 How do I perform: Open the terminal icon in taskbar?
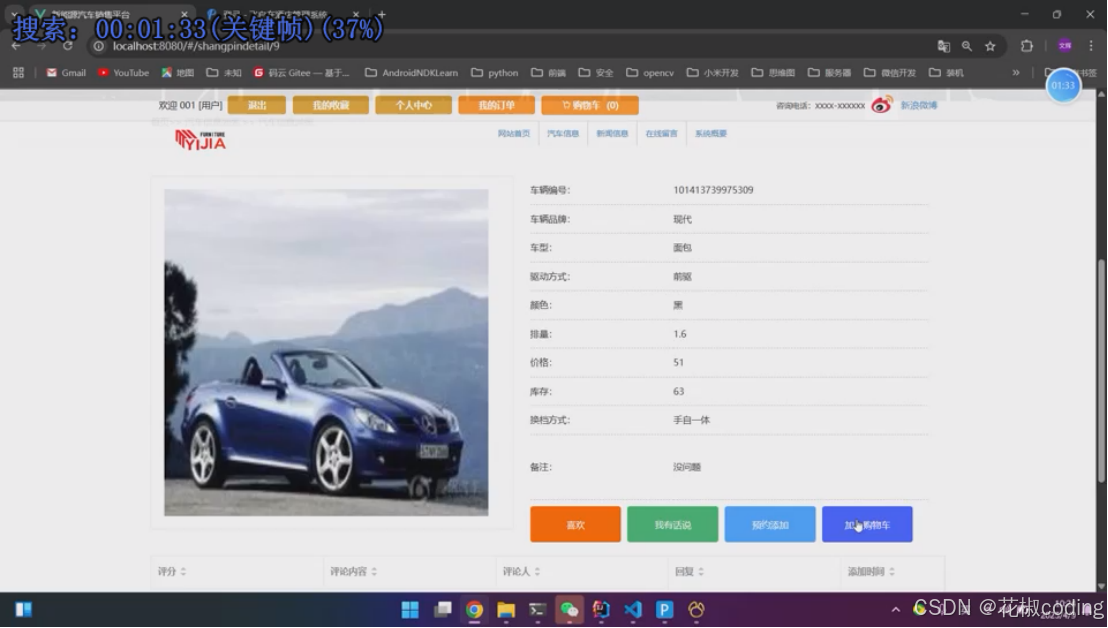[x=538, y=610]
